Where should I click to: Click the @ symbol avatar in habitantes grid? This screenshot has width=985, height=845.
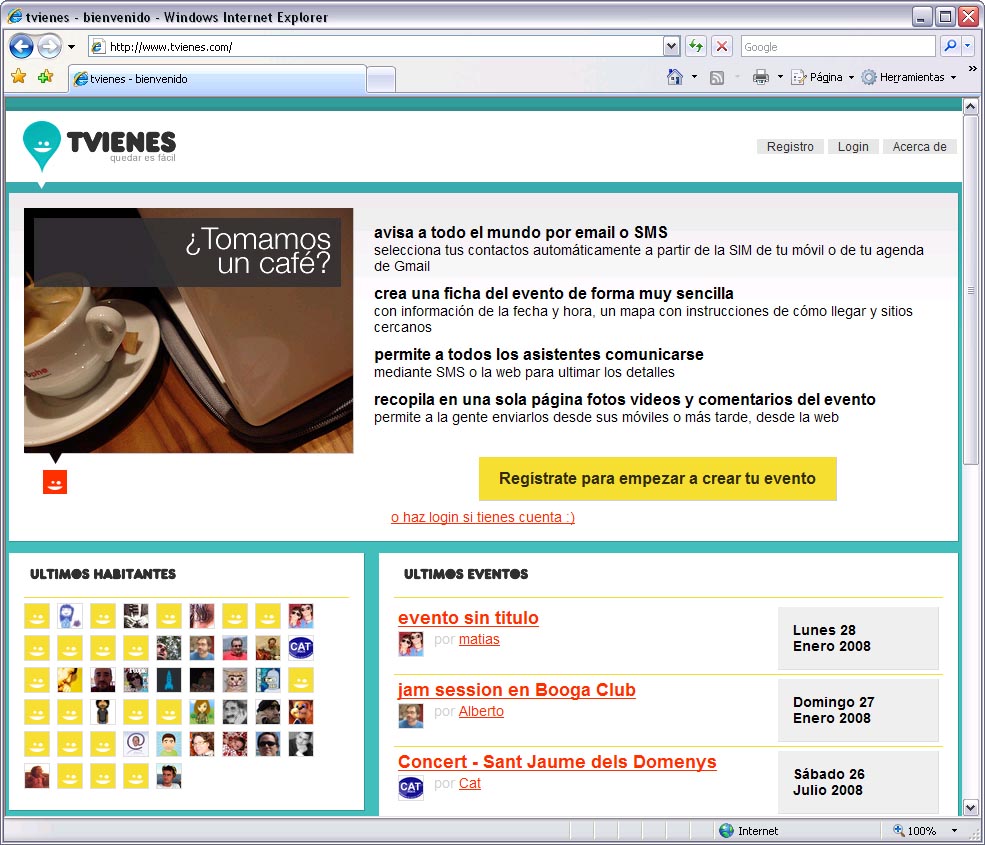pos(136,744)
